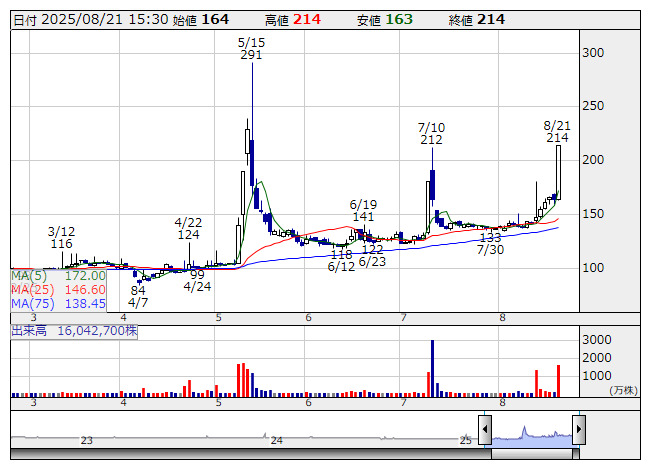
Task: Click the left range handle arrow in navigator
Action: (485, 431)
